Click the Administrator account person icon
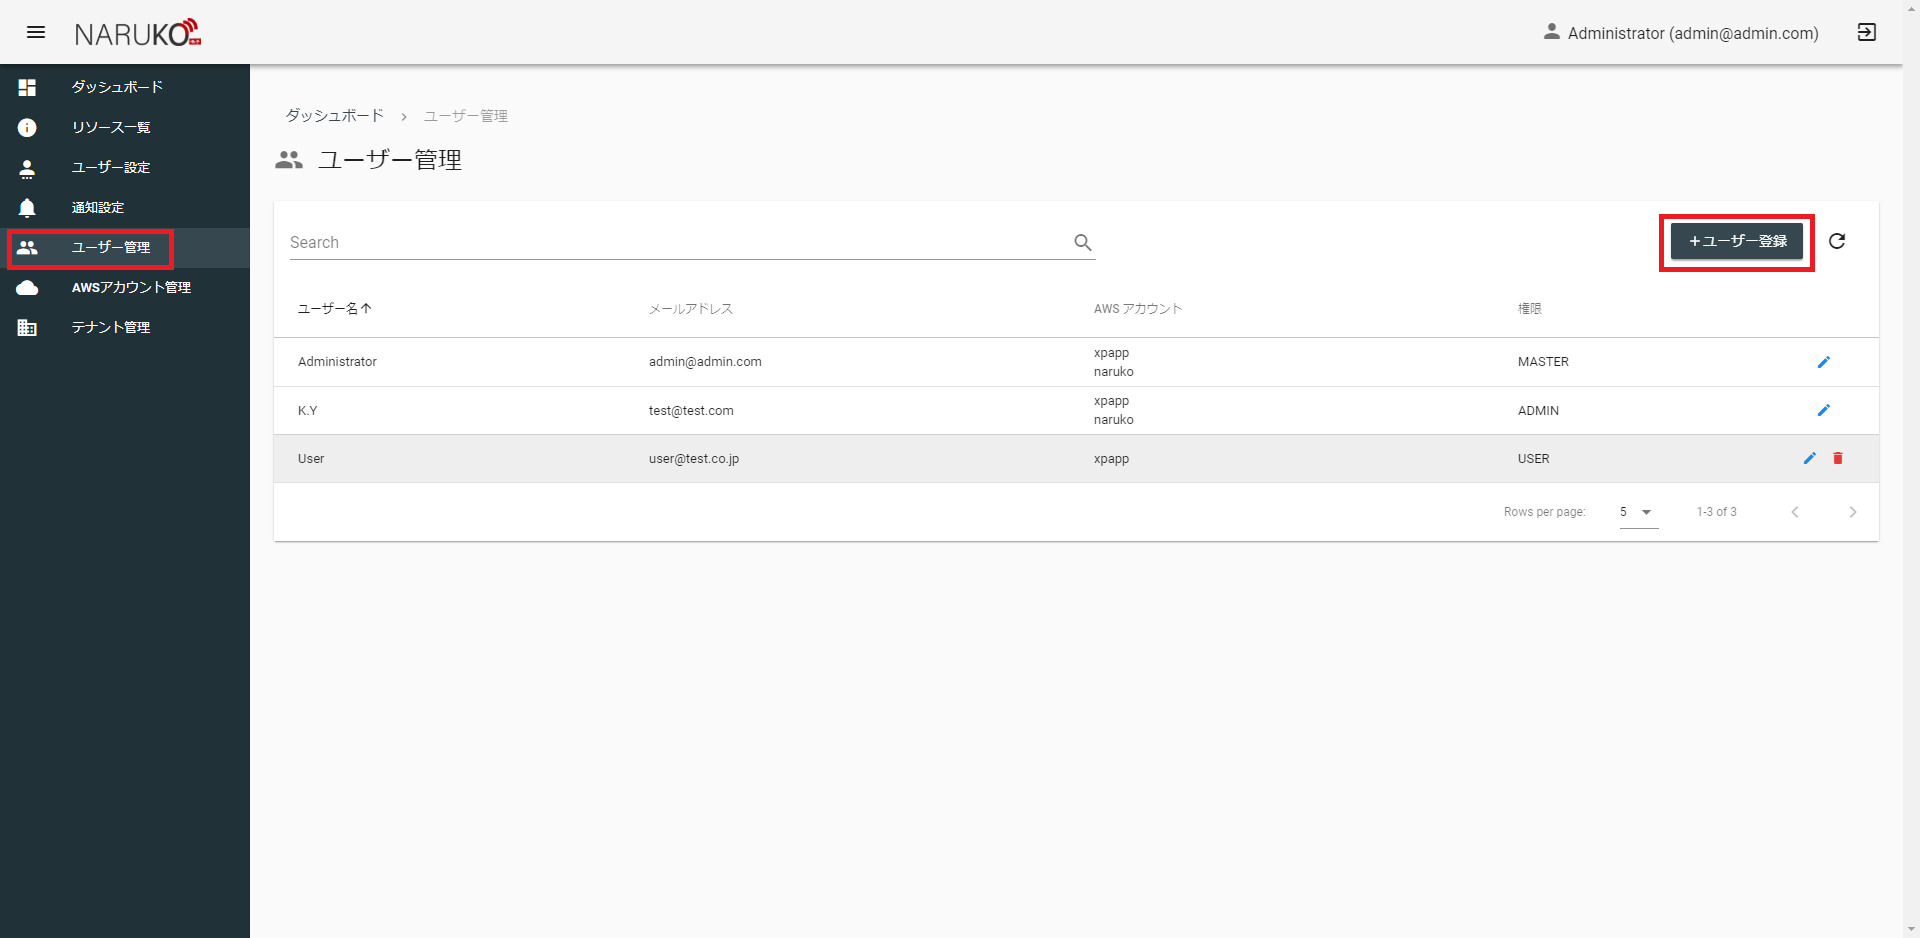1920x938 pixels. pyautogui.click(x=1551, y=32)
